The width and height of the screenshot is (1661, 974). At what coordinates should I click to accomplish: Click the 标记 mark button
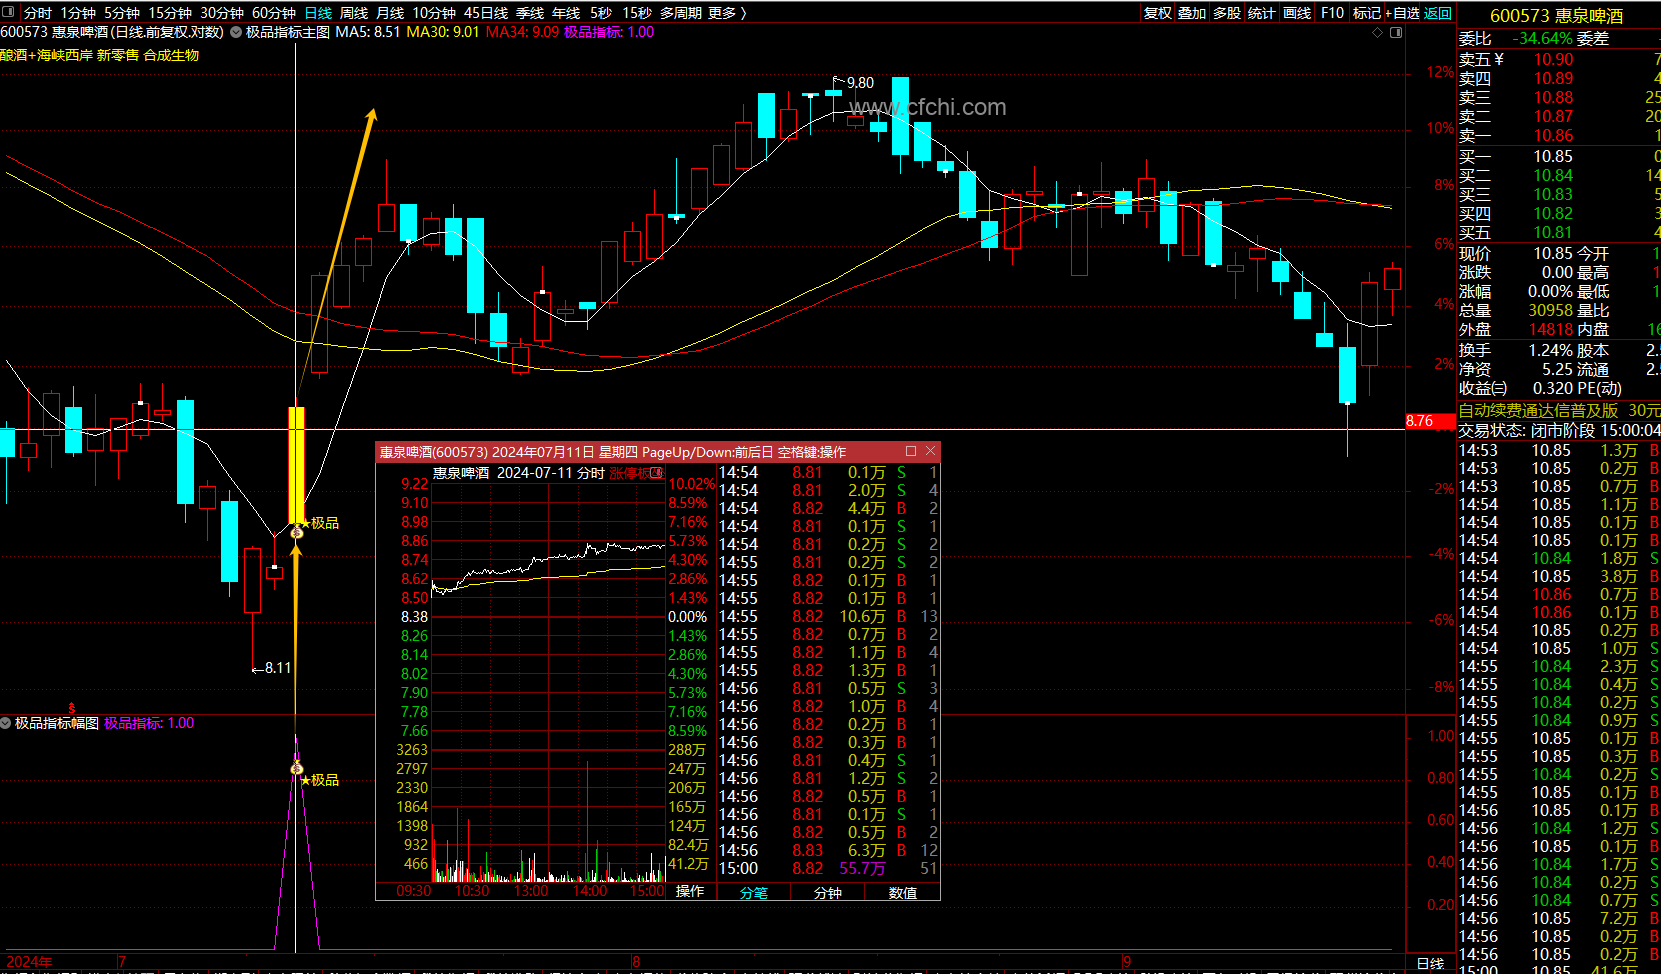[1366, 13]
